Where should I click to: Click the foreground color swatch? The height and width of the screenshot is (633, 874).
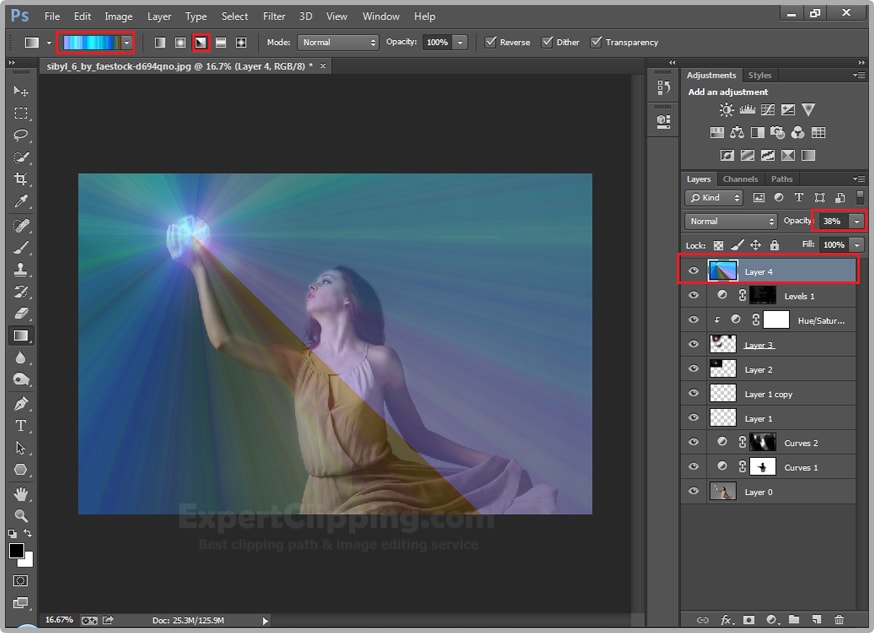point(16,551)
